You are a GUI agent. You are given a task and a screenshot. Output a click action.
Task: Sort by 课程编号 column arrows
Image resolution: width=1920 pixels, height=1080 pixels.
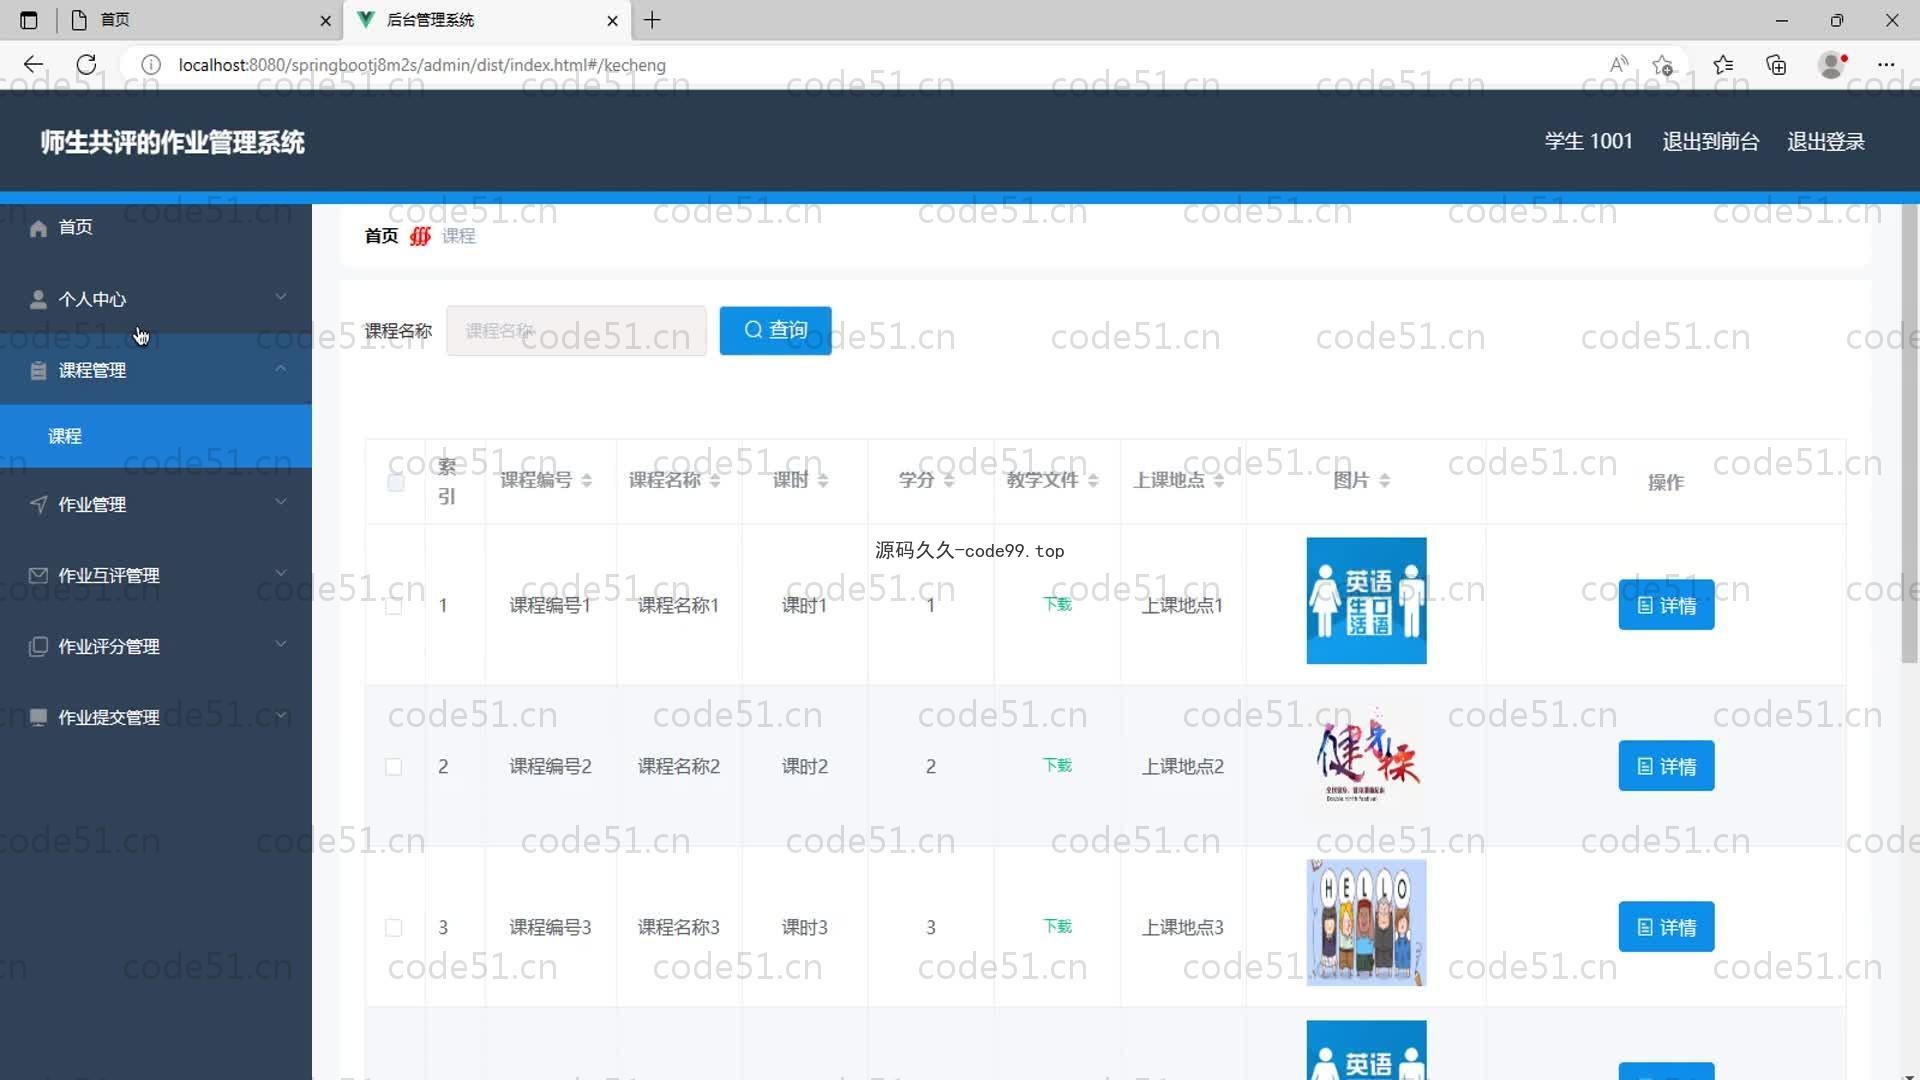pos(587,481)
